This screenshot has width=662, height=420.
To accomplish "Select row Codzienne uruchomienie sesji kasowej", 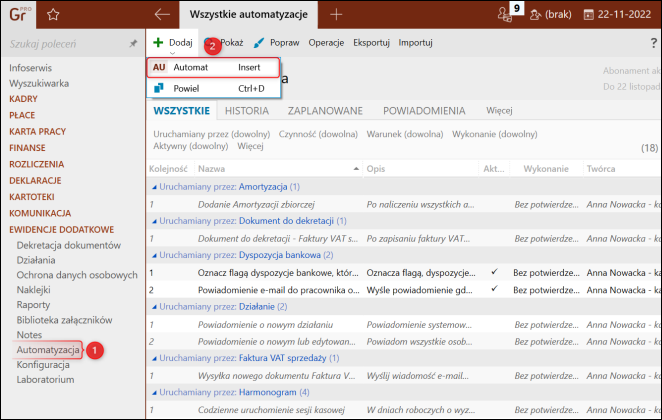I will click(404, 410).
